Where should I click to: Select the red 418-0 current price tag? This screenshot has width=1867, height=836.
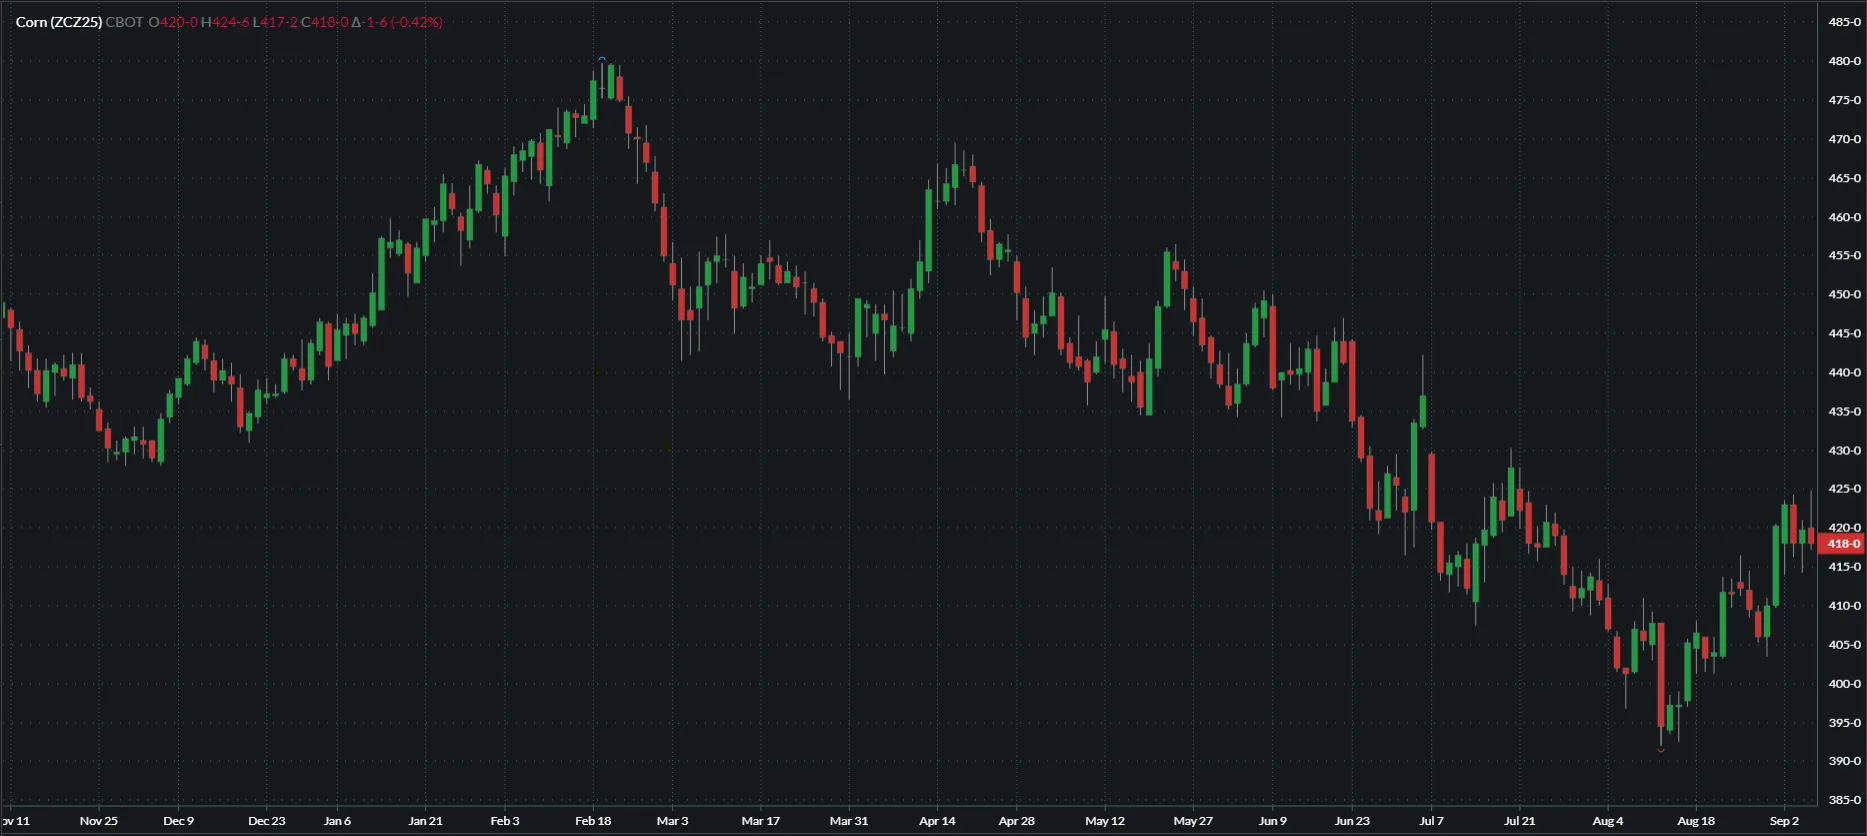(1842, 544)
